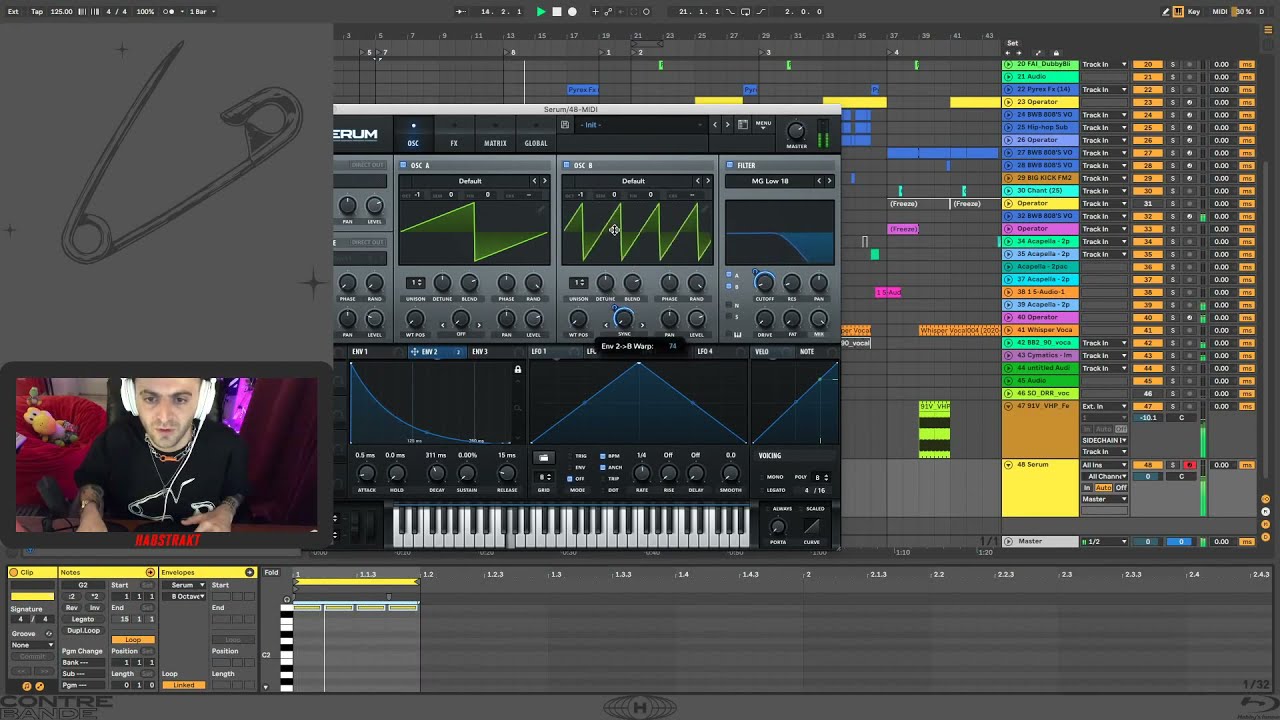Enable or disable OSC B
This screenshot has height=720, width=1280.
point(566,165)
